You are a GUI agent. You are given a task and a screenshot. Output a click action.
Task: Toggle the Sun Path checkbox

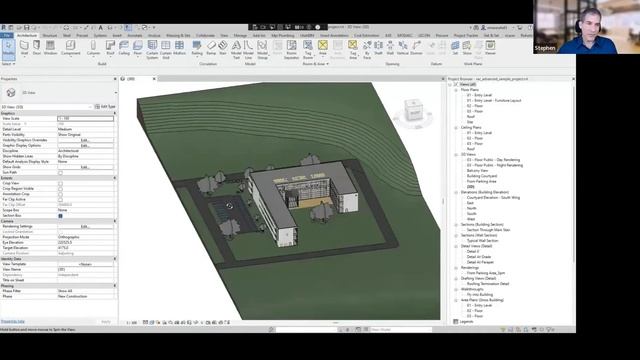tap(60, 173)
